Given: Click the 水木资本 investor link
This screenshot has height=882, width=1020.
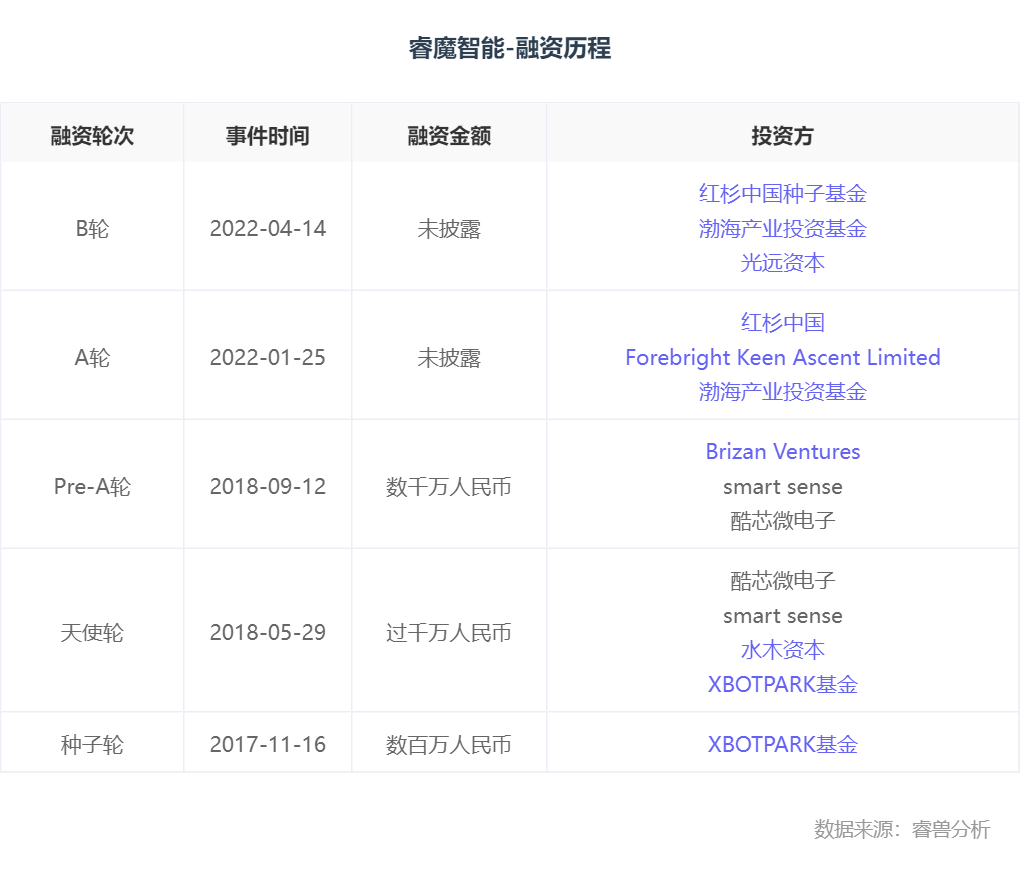Looking at the screenshot, I should pos(783,650).
